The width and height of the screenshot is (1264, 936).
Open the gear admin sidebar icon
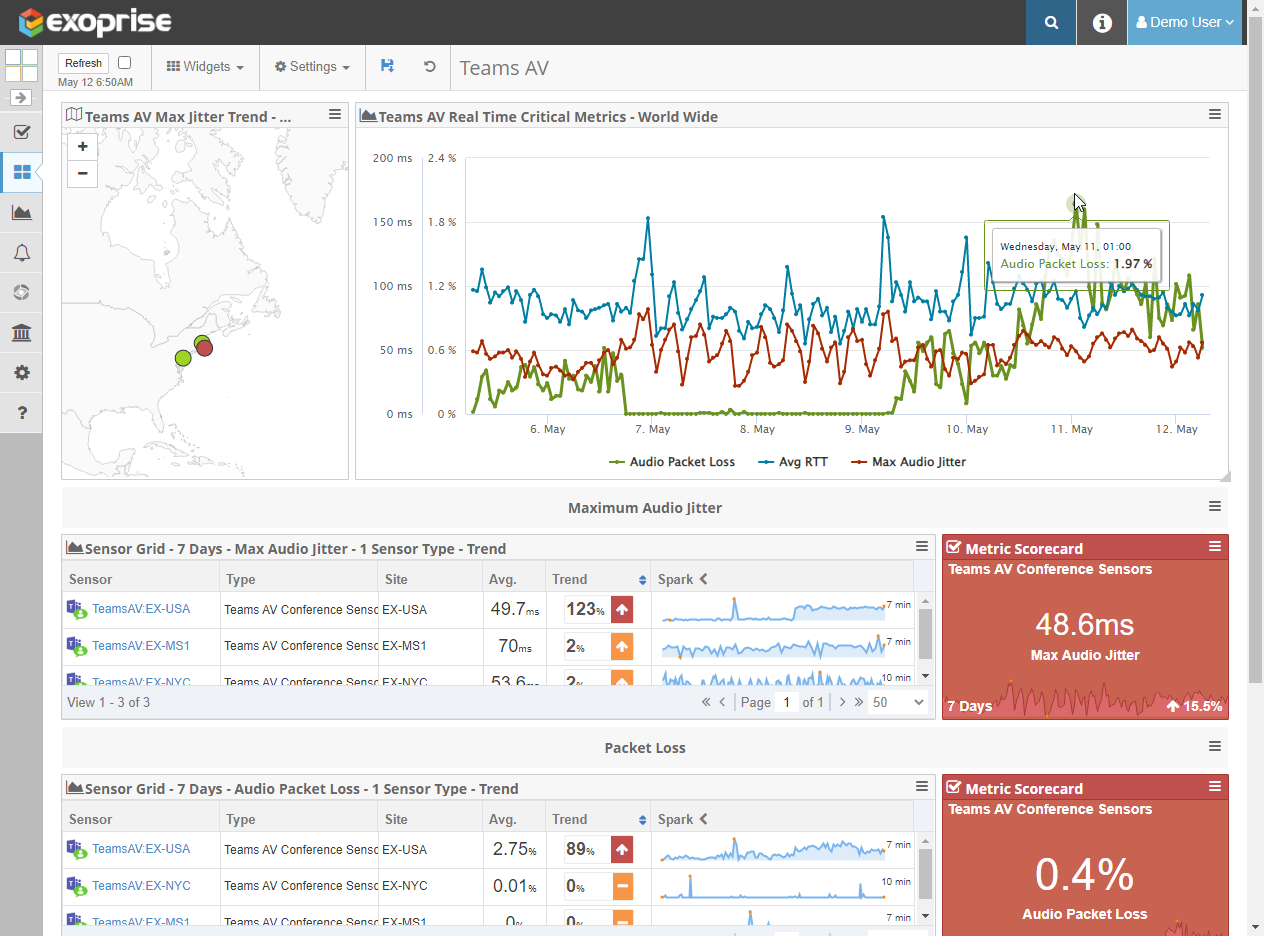pyautogui.click(x=21, y=372)
